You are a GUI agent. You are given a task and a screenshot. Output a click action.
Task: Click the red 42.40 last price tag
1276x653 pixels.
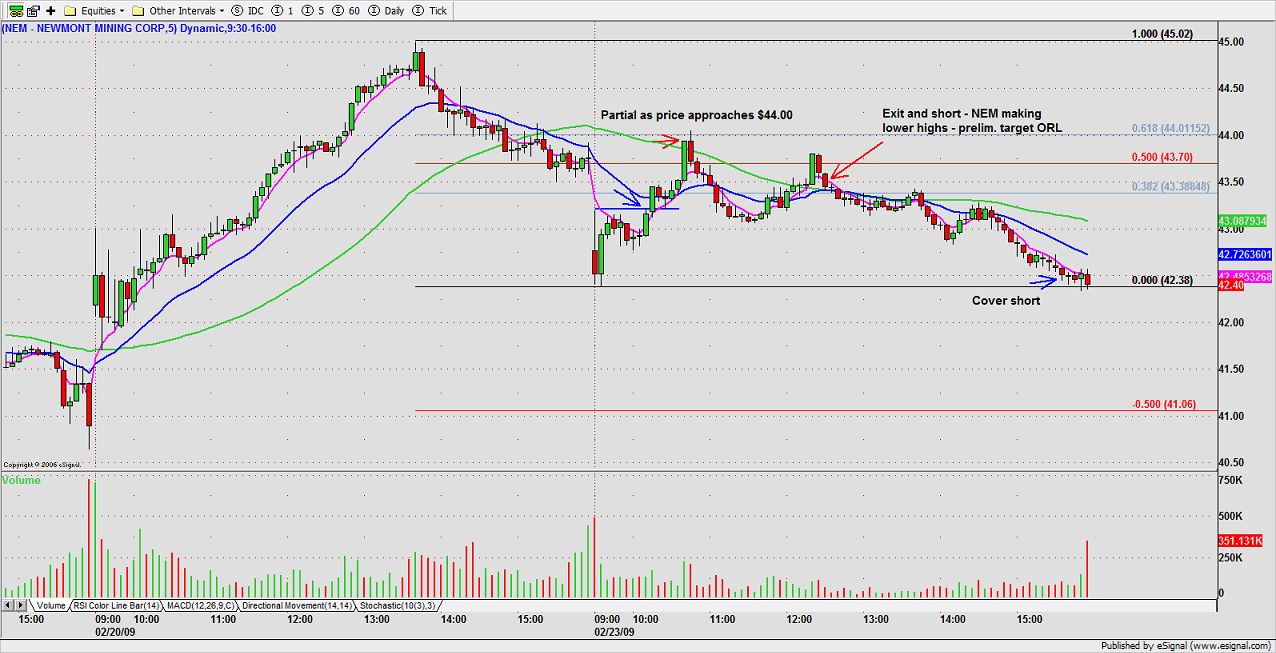tap(1232, 286)
